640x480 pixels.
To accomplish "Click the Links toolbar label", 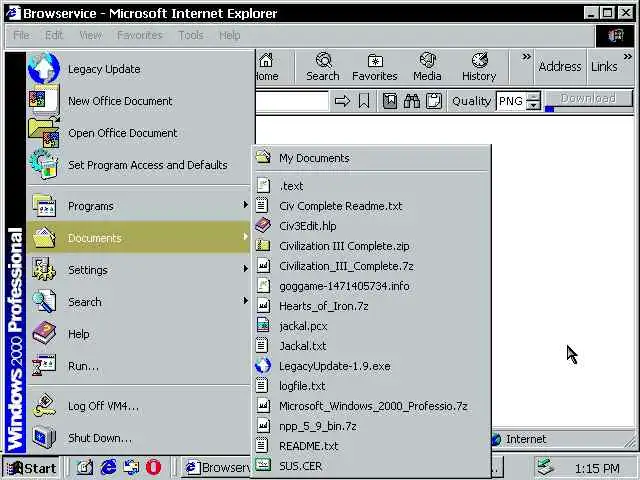I will tap(604, 67).
